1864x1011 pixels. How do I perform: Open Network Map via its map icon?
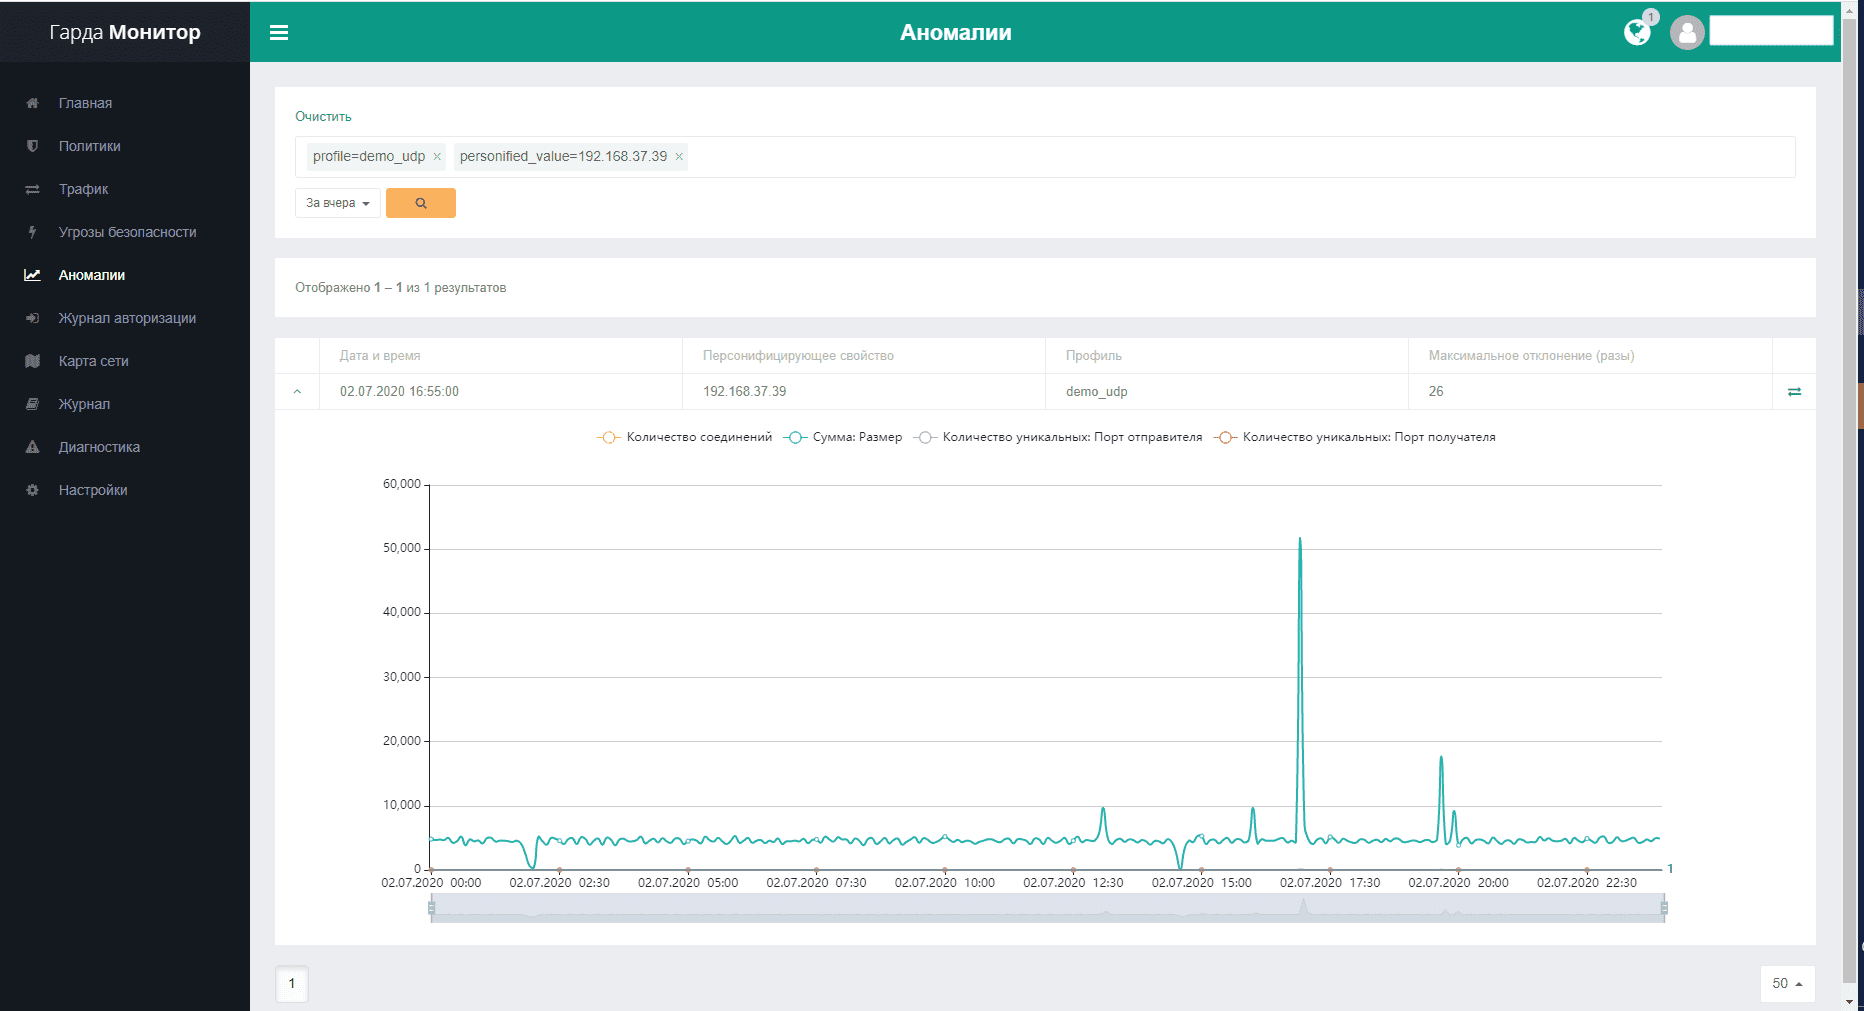(33, 361)
